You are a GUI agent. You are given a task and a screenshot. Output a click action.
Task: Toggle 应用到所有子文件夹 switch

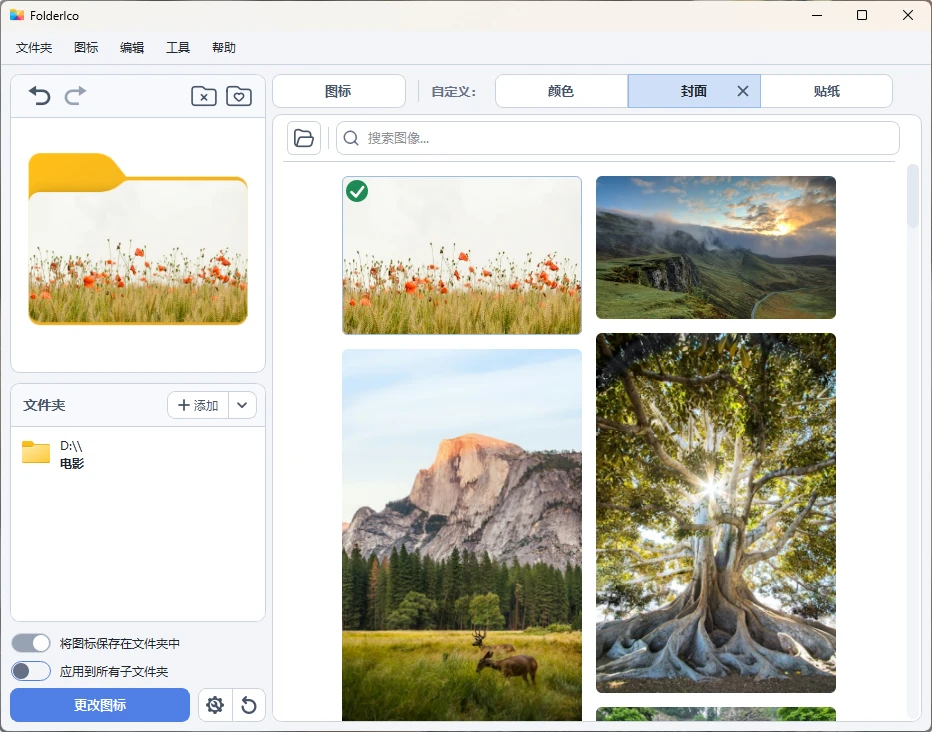point(31,671)
